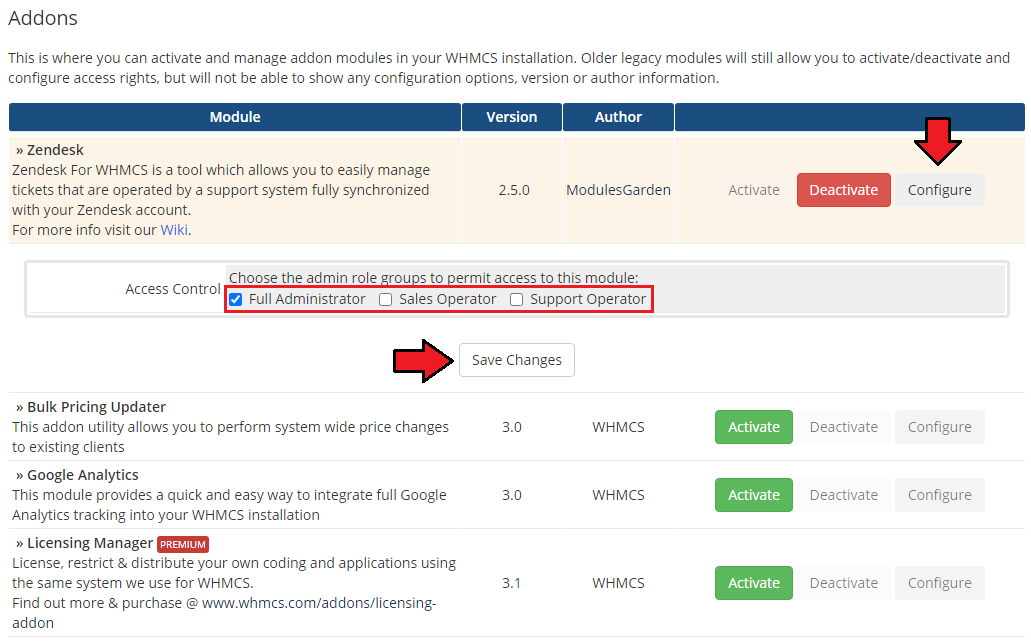Click the Save Changes button

[517, 360]
